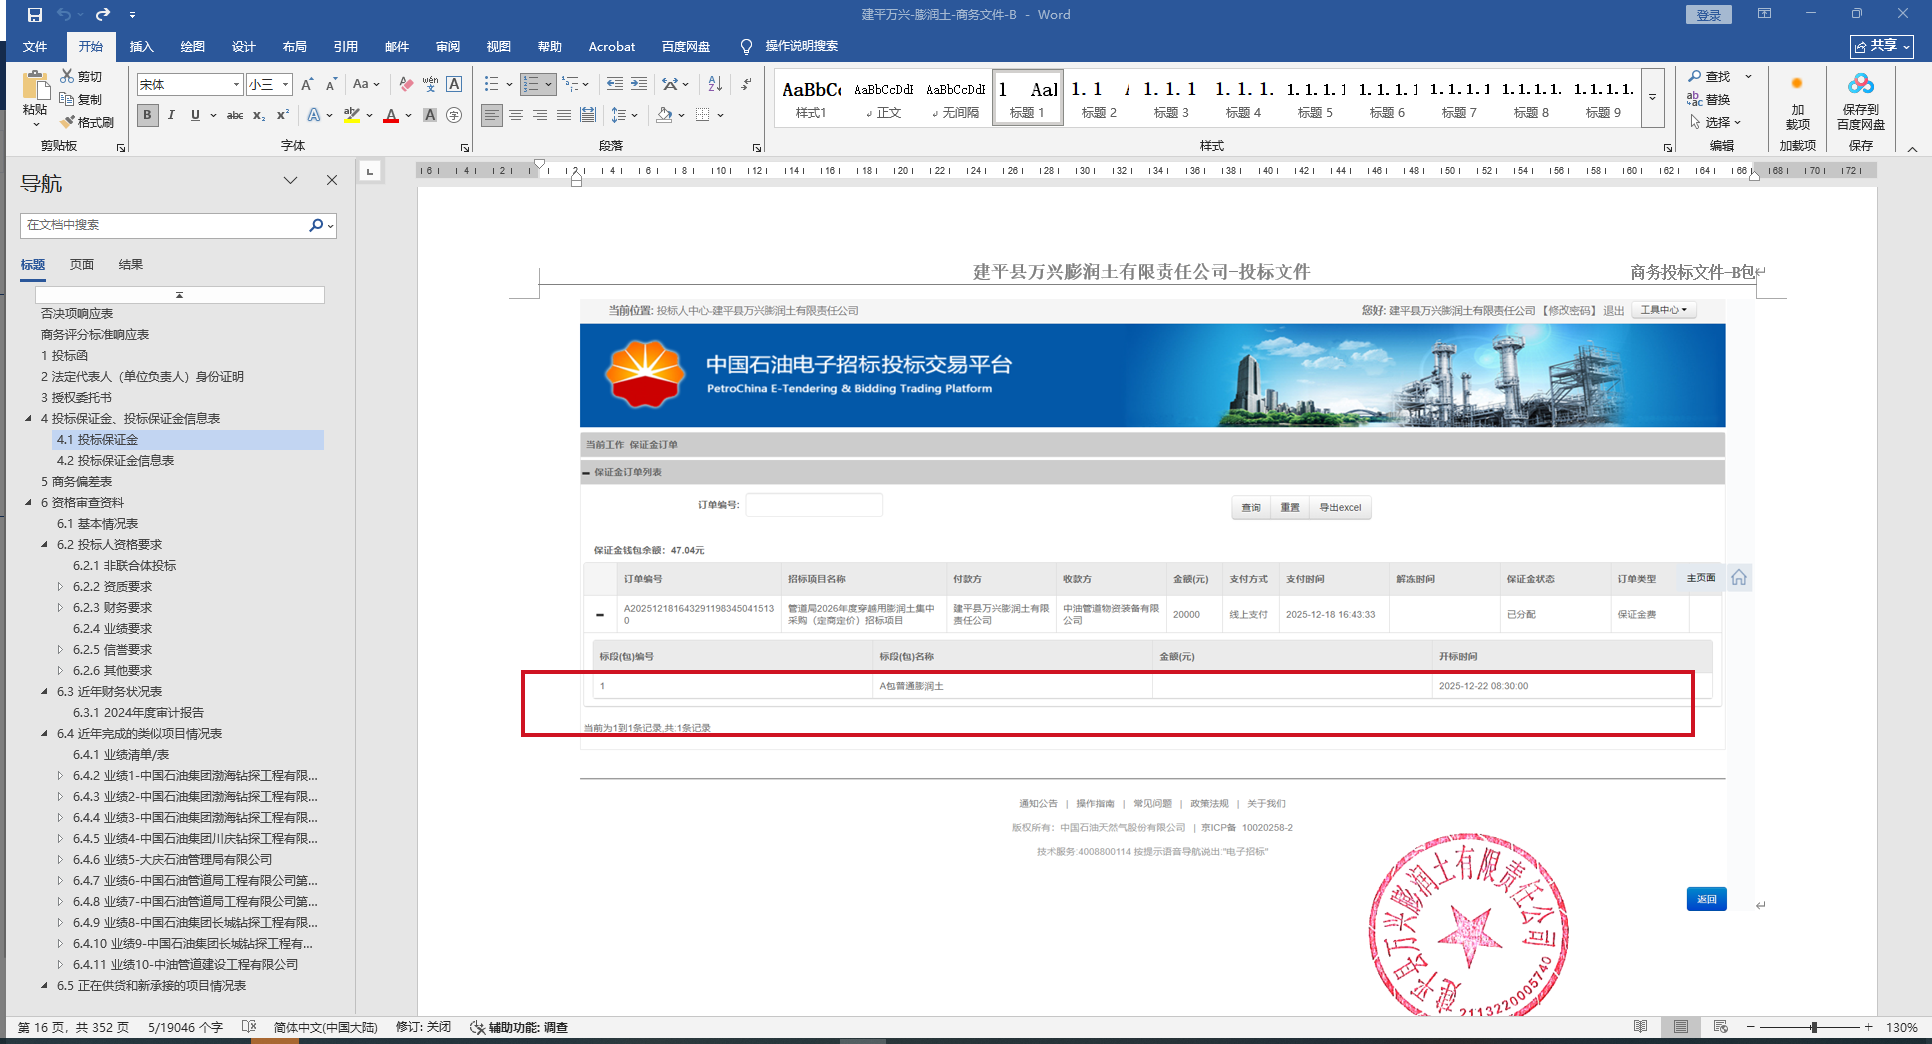Apply the red font color swatch

point(391,116)
